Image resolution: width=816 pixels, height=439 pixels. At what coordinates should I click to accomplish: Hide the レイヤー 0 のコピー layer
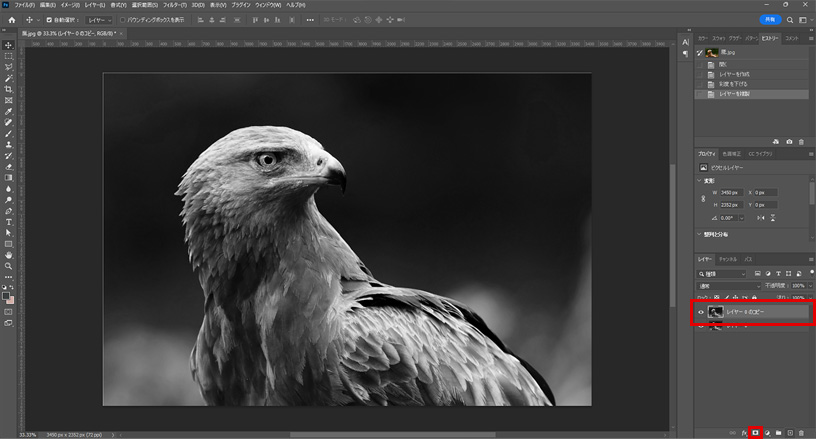(701, 312)
